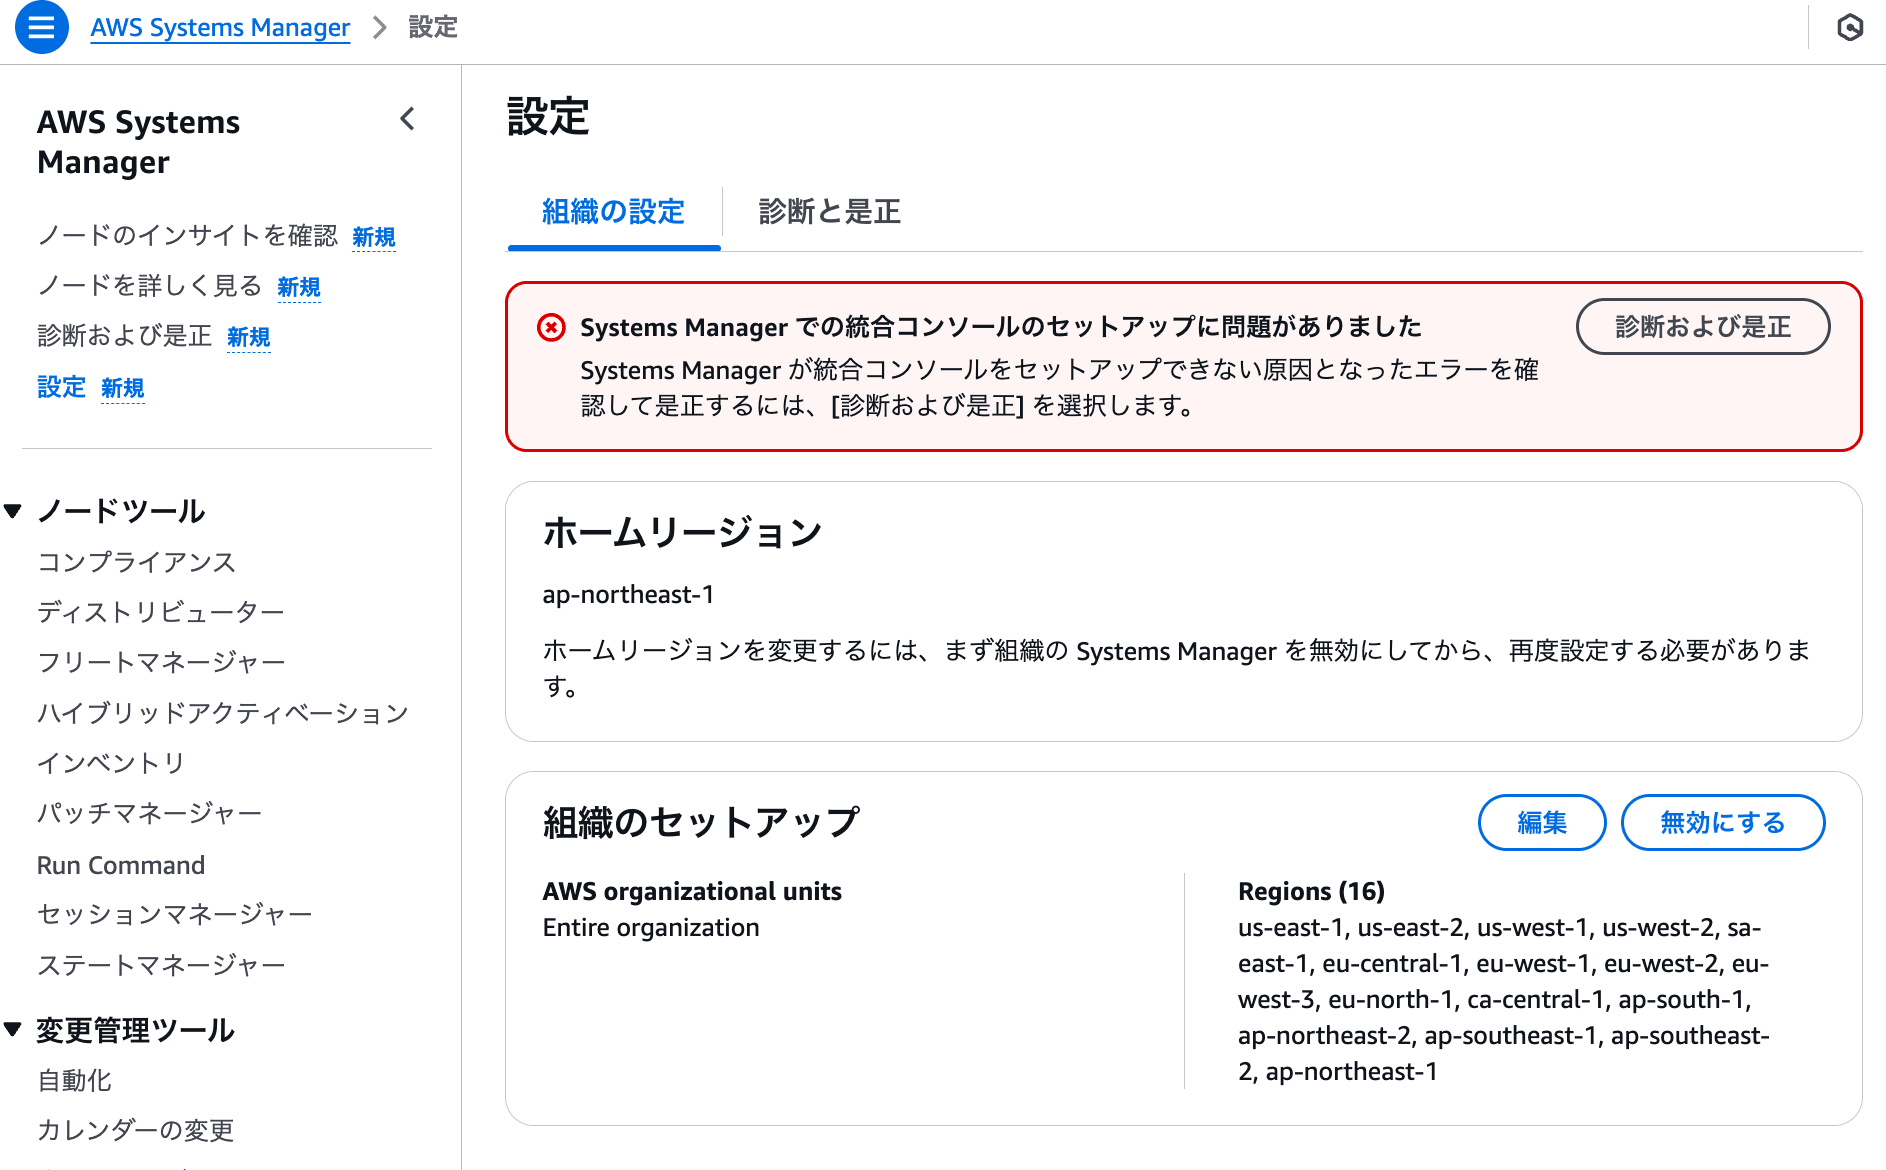The width and height of the screenshot is (1886, 1170).
Task: Collapse the 変更管理ツール section
Action: point(14,1029)
